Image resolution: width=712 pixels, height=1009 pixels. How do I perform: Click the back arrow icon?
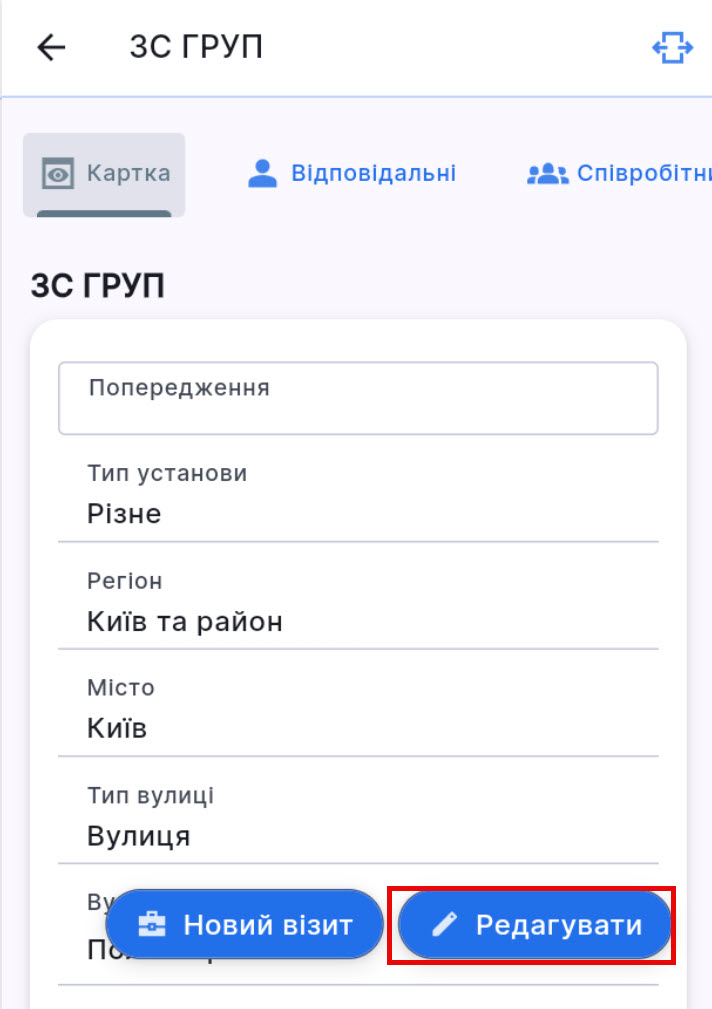tap(50, 48)
